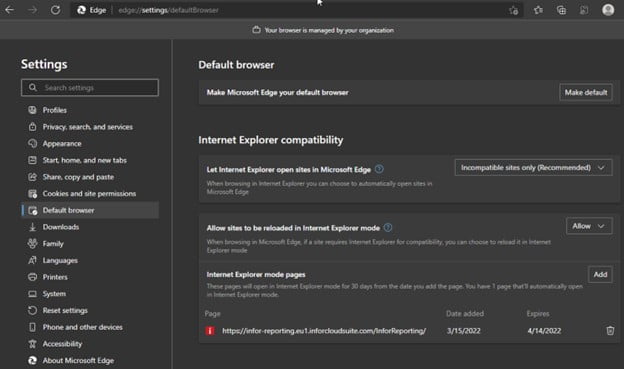Click the Reset settings icon

[x=32, y=310]
